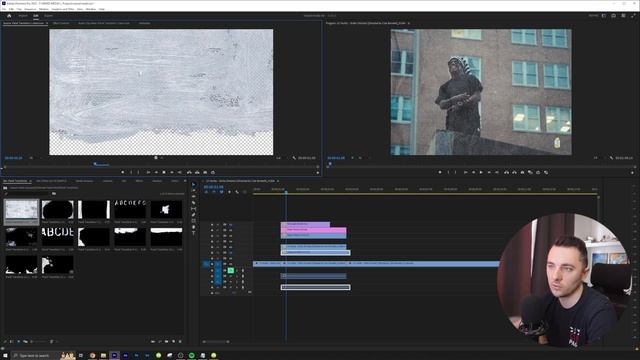Image resolution: width=640 pixels, height=360 pixels.
Task: Toggle Snap in timeline
Action: tap(214, 192)
